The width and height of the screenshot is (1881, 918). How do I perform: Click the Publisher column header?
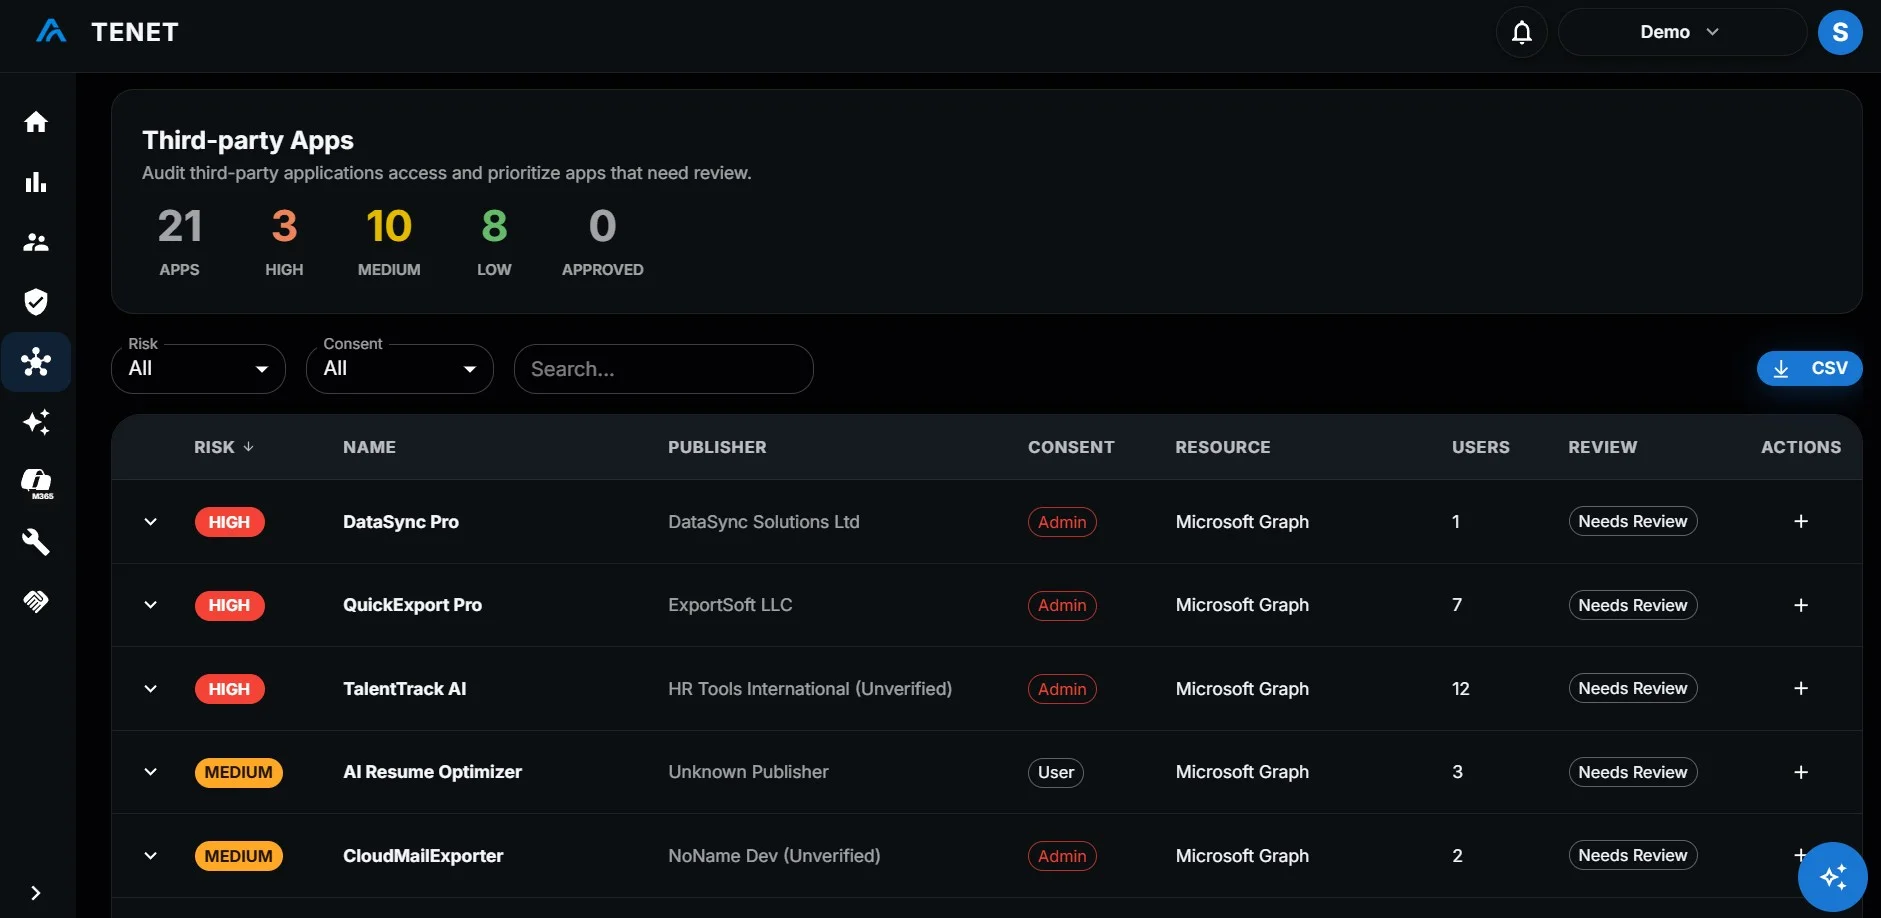(x=717, y=447)
